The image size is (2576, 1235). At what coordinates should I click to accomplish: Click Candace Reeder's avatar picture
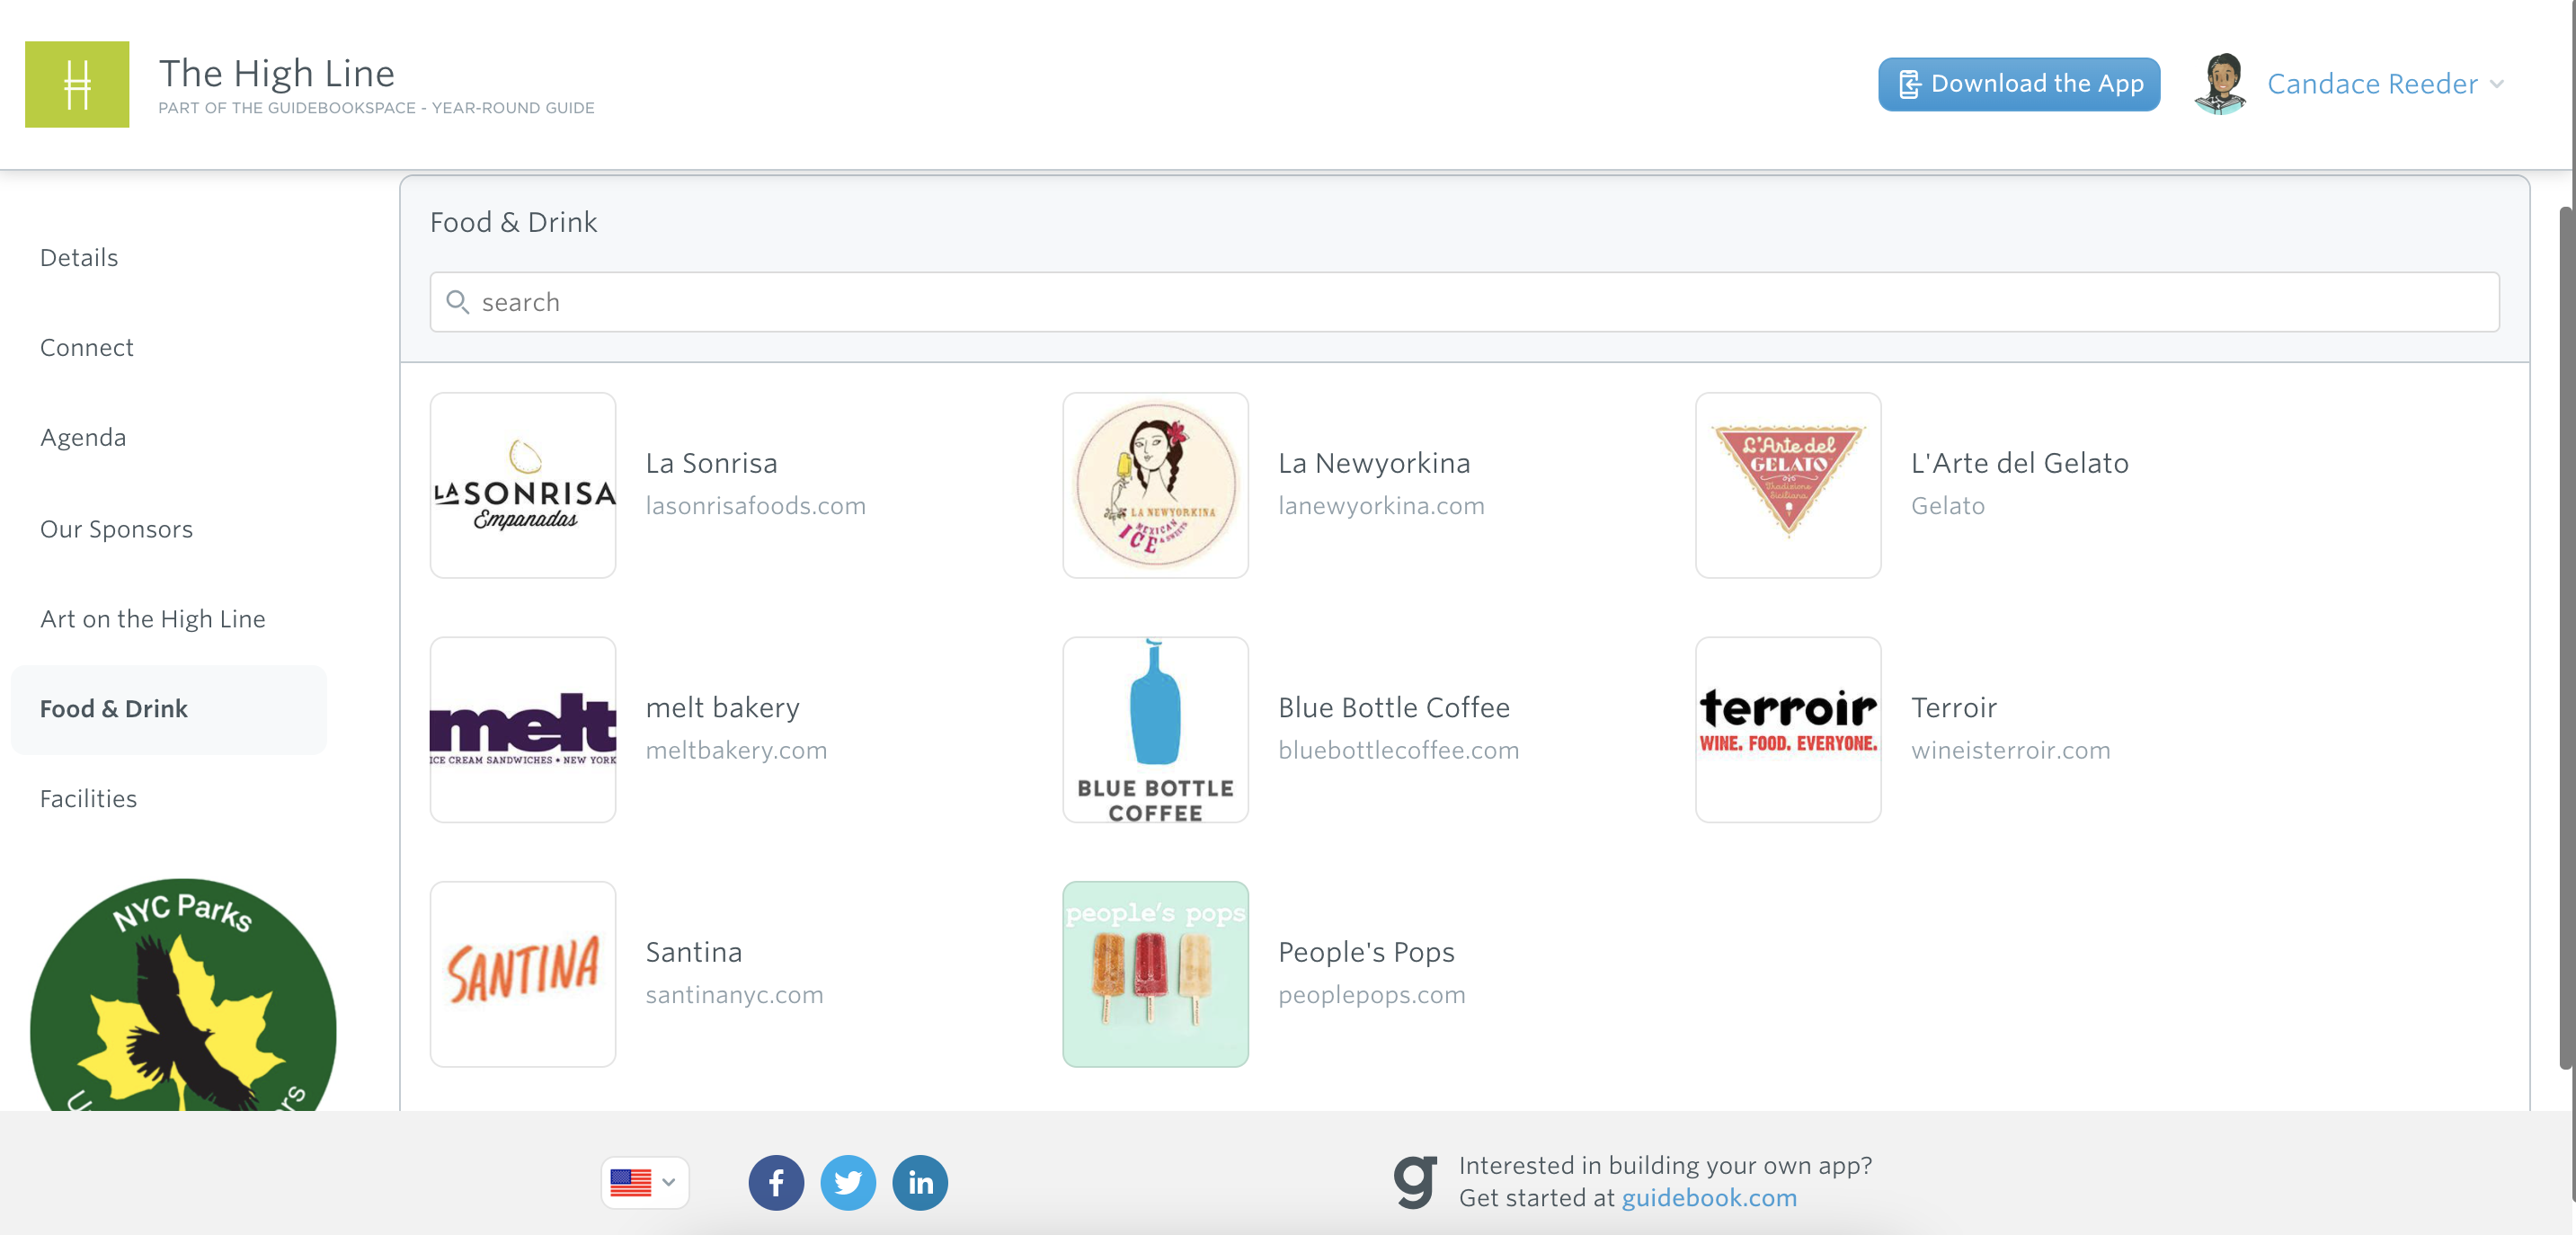[2220, 84]
